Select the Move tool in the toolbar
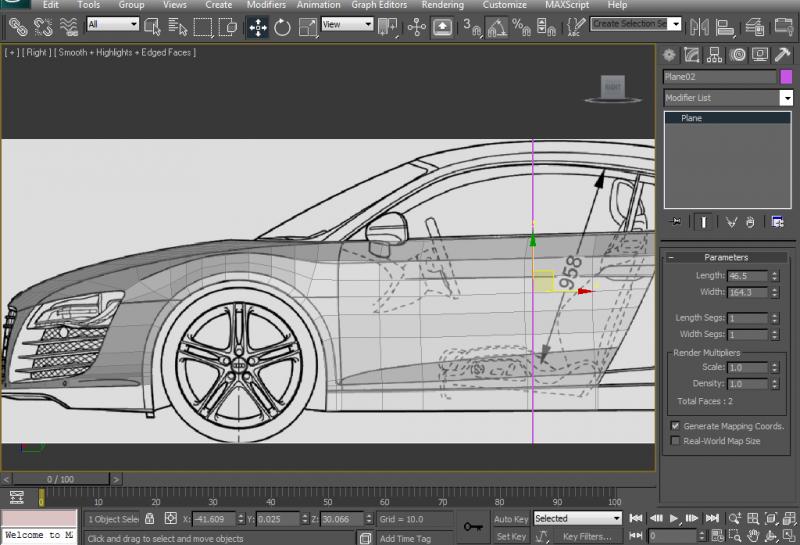800x545 pixels. pyautogui.click(x=257, y=27)
